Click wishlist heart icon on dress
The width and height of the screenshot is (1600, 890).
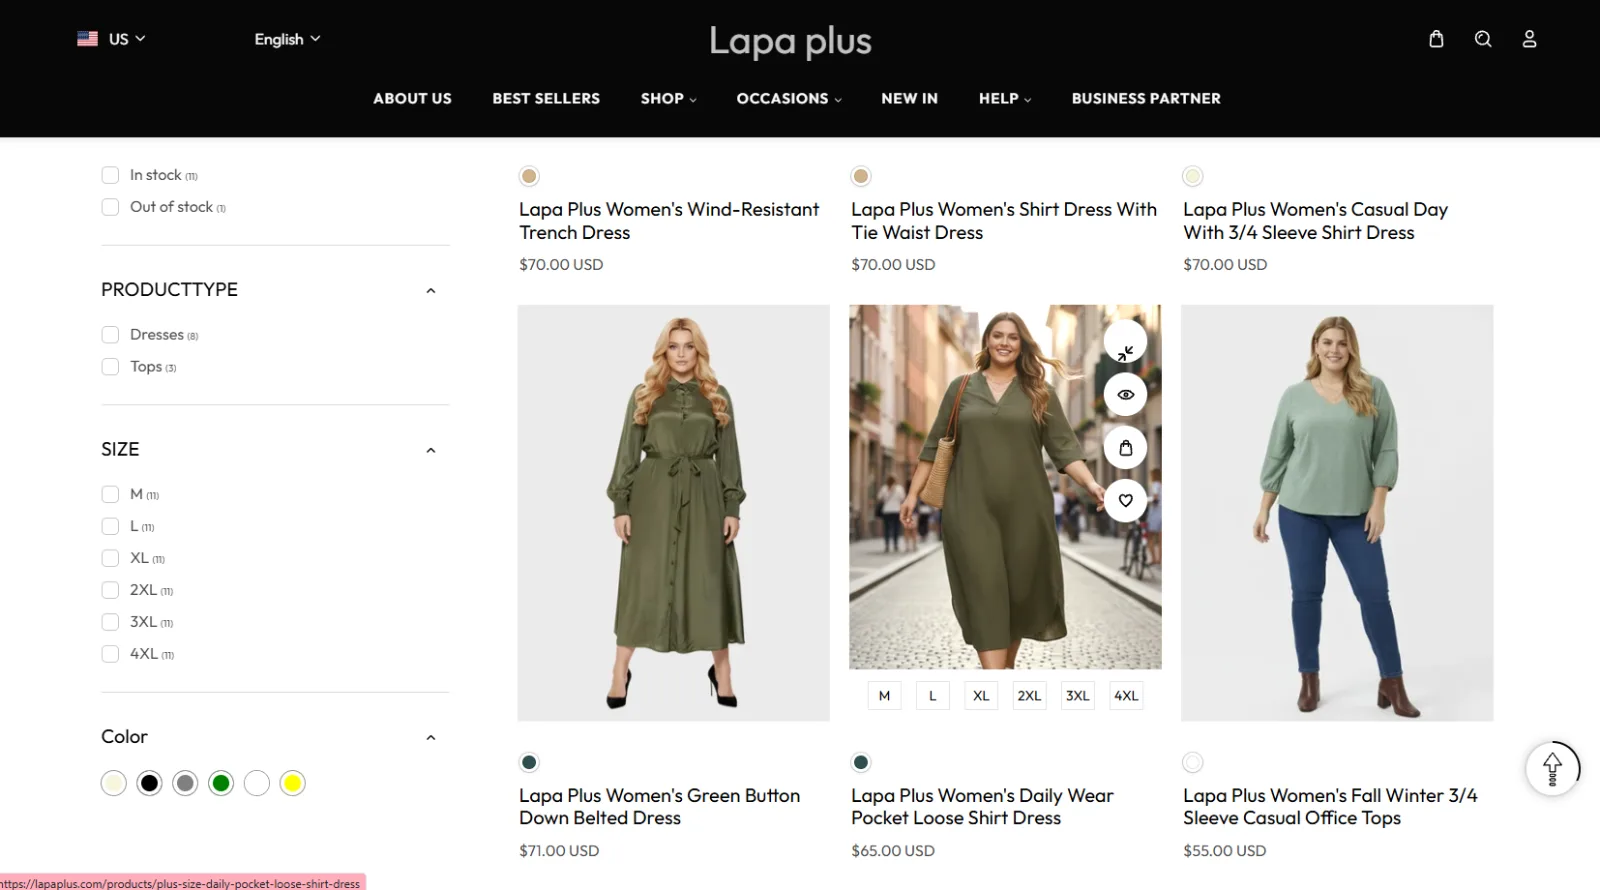1125,500
